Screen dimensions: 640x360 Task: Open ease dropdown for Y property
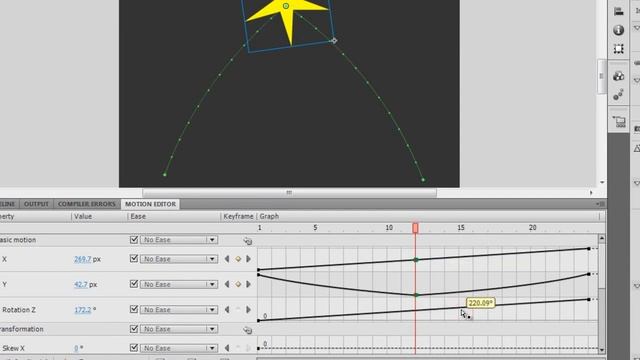178,284
